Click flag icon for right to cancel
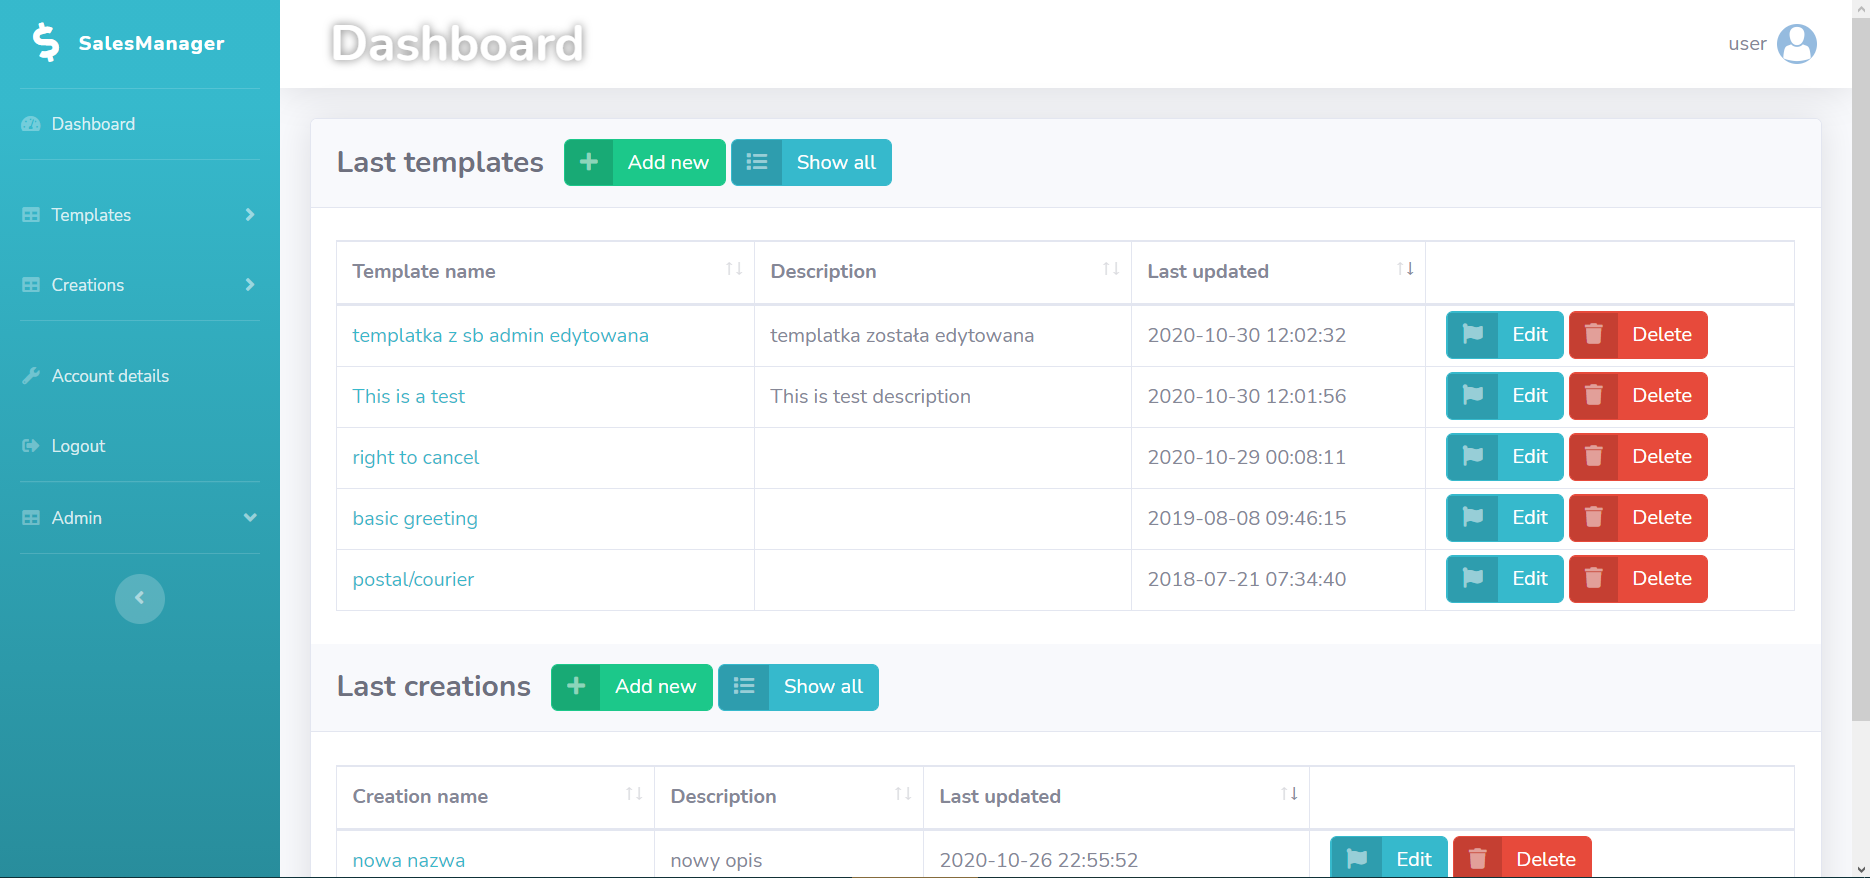The image size is (1870, 878). point(1473,457)
